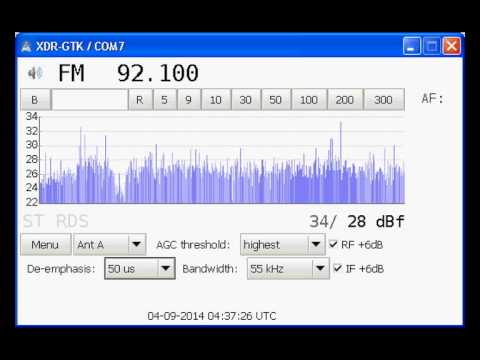Mute audio with the speaker icon
This screenshot has width=480, height=360.
pos(36,73)
